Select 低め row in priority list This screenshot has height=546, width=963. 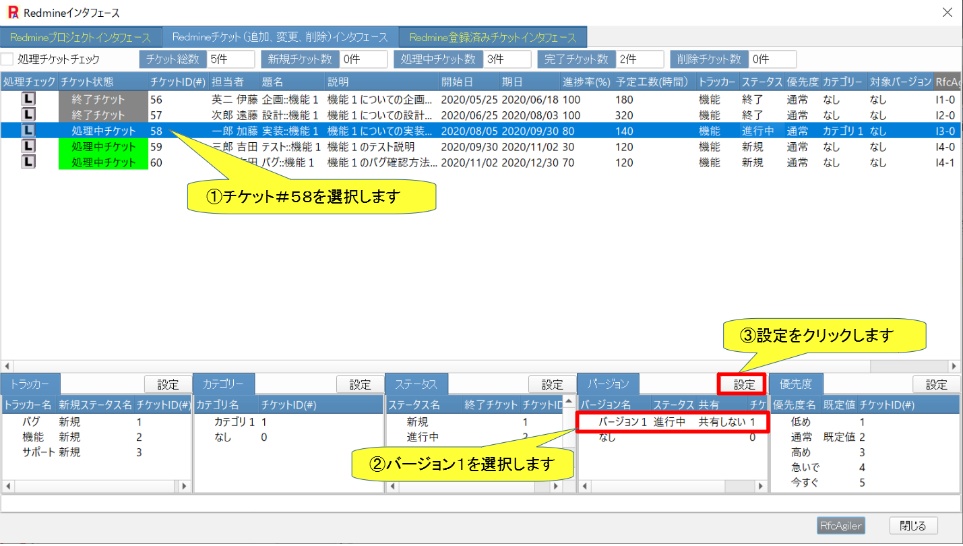click(865, 422)
